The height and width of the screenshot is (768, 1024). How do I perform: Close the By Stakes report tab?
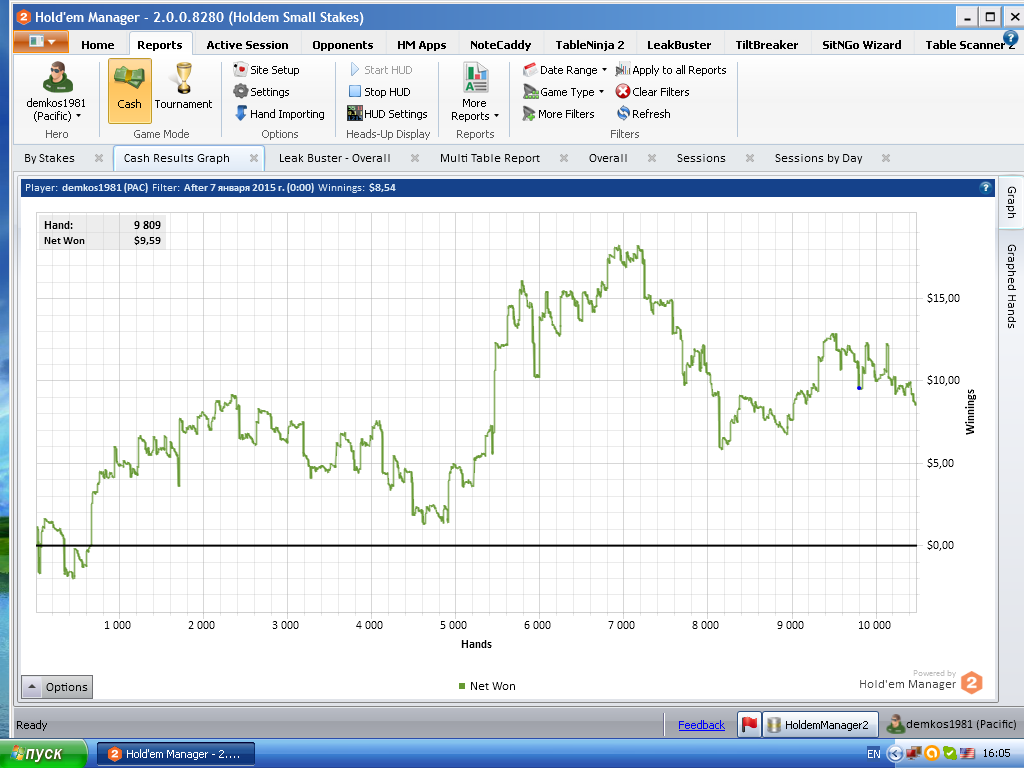click(x=99, y=158)
